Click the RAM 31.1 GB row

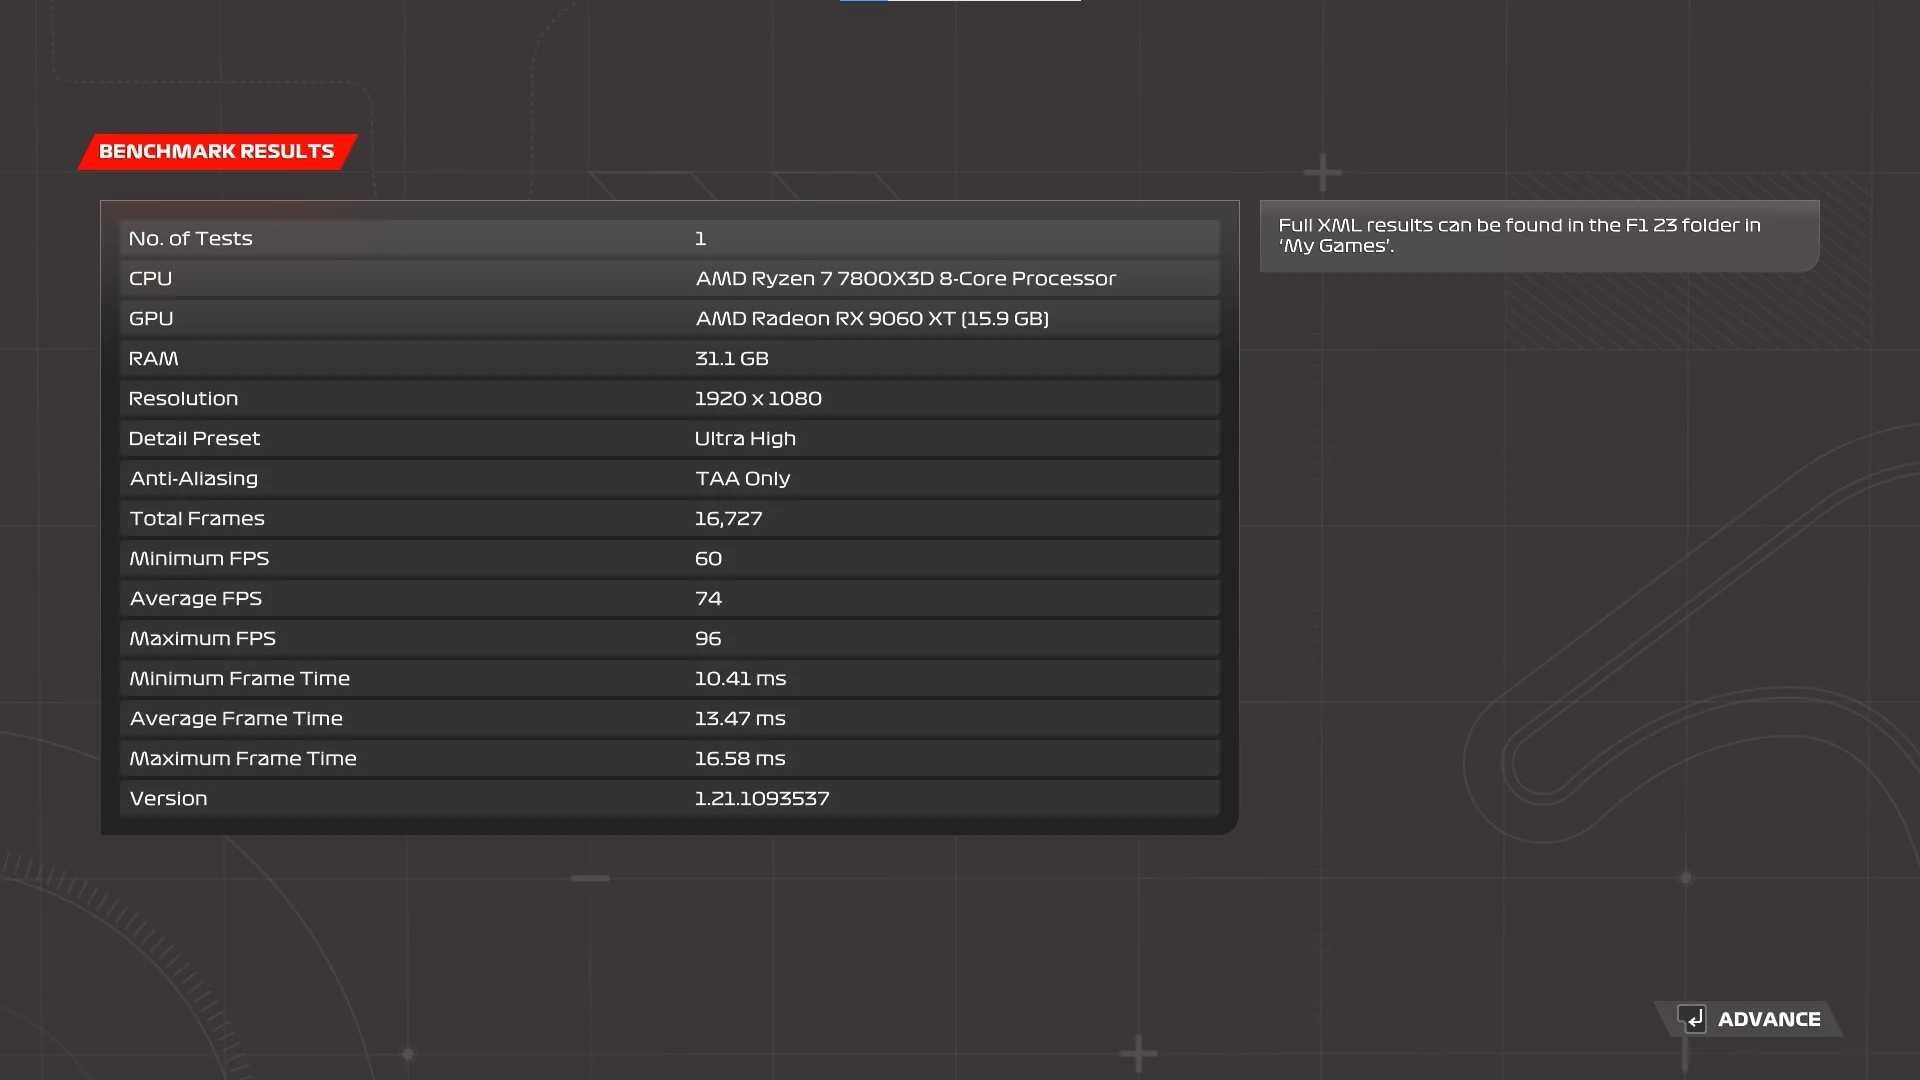(x=669, y=359)
